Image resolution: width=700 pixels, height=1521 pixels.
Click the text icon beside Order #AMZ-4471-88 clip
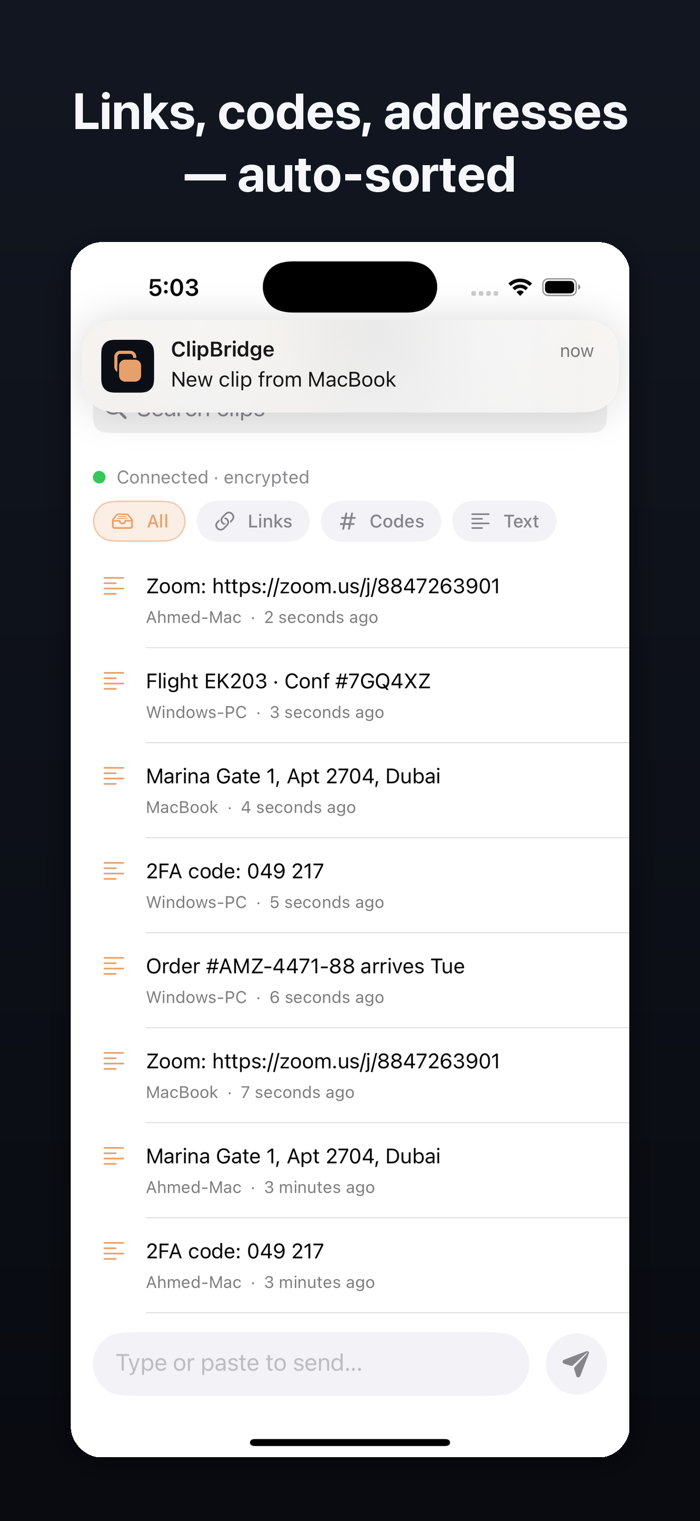114,966
